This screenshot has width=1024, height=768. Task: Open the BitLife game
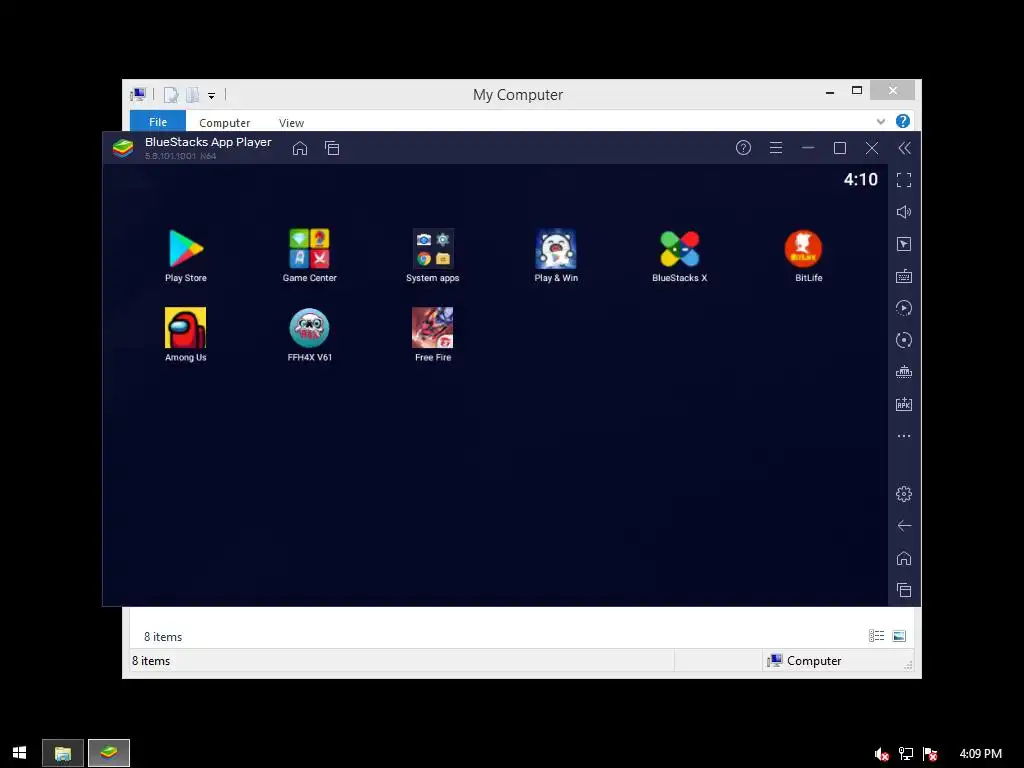pos(803,249)
